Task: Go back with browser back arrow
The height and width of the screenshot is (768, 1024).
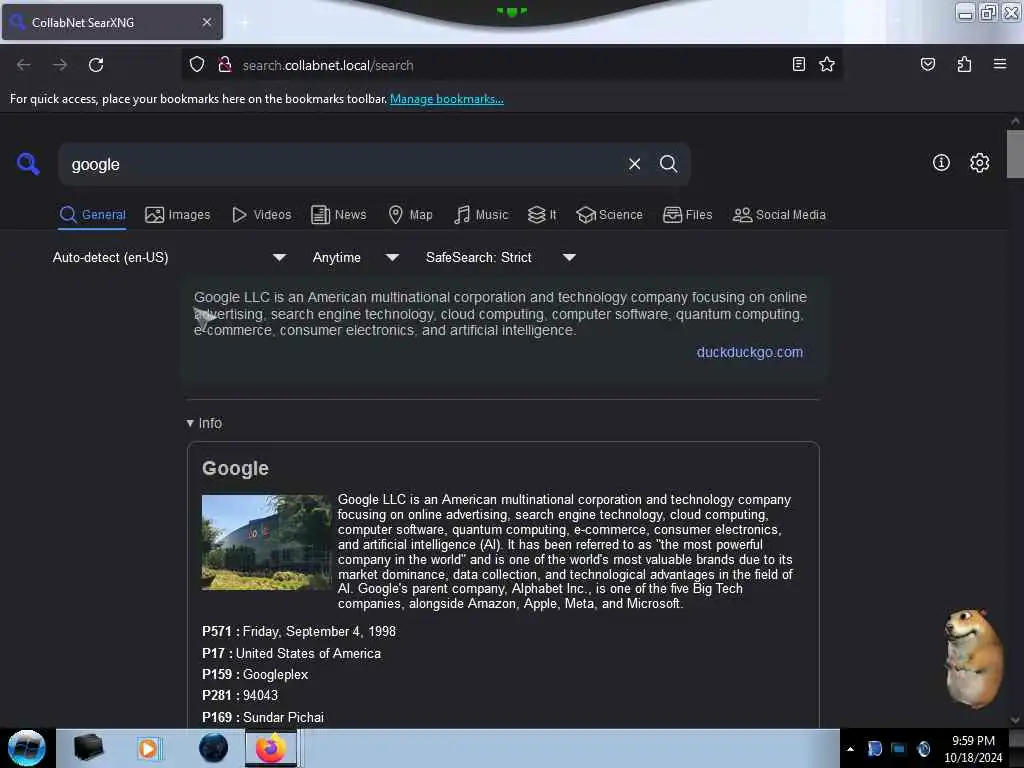Action: click(x=24, y=65)
